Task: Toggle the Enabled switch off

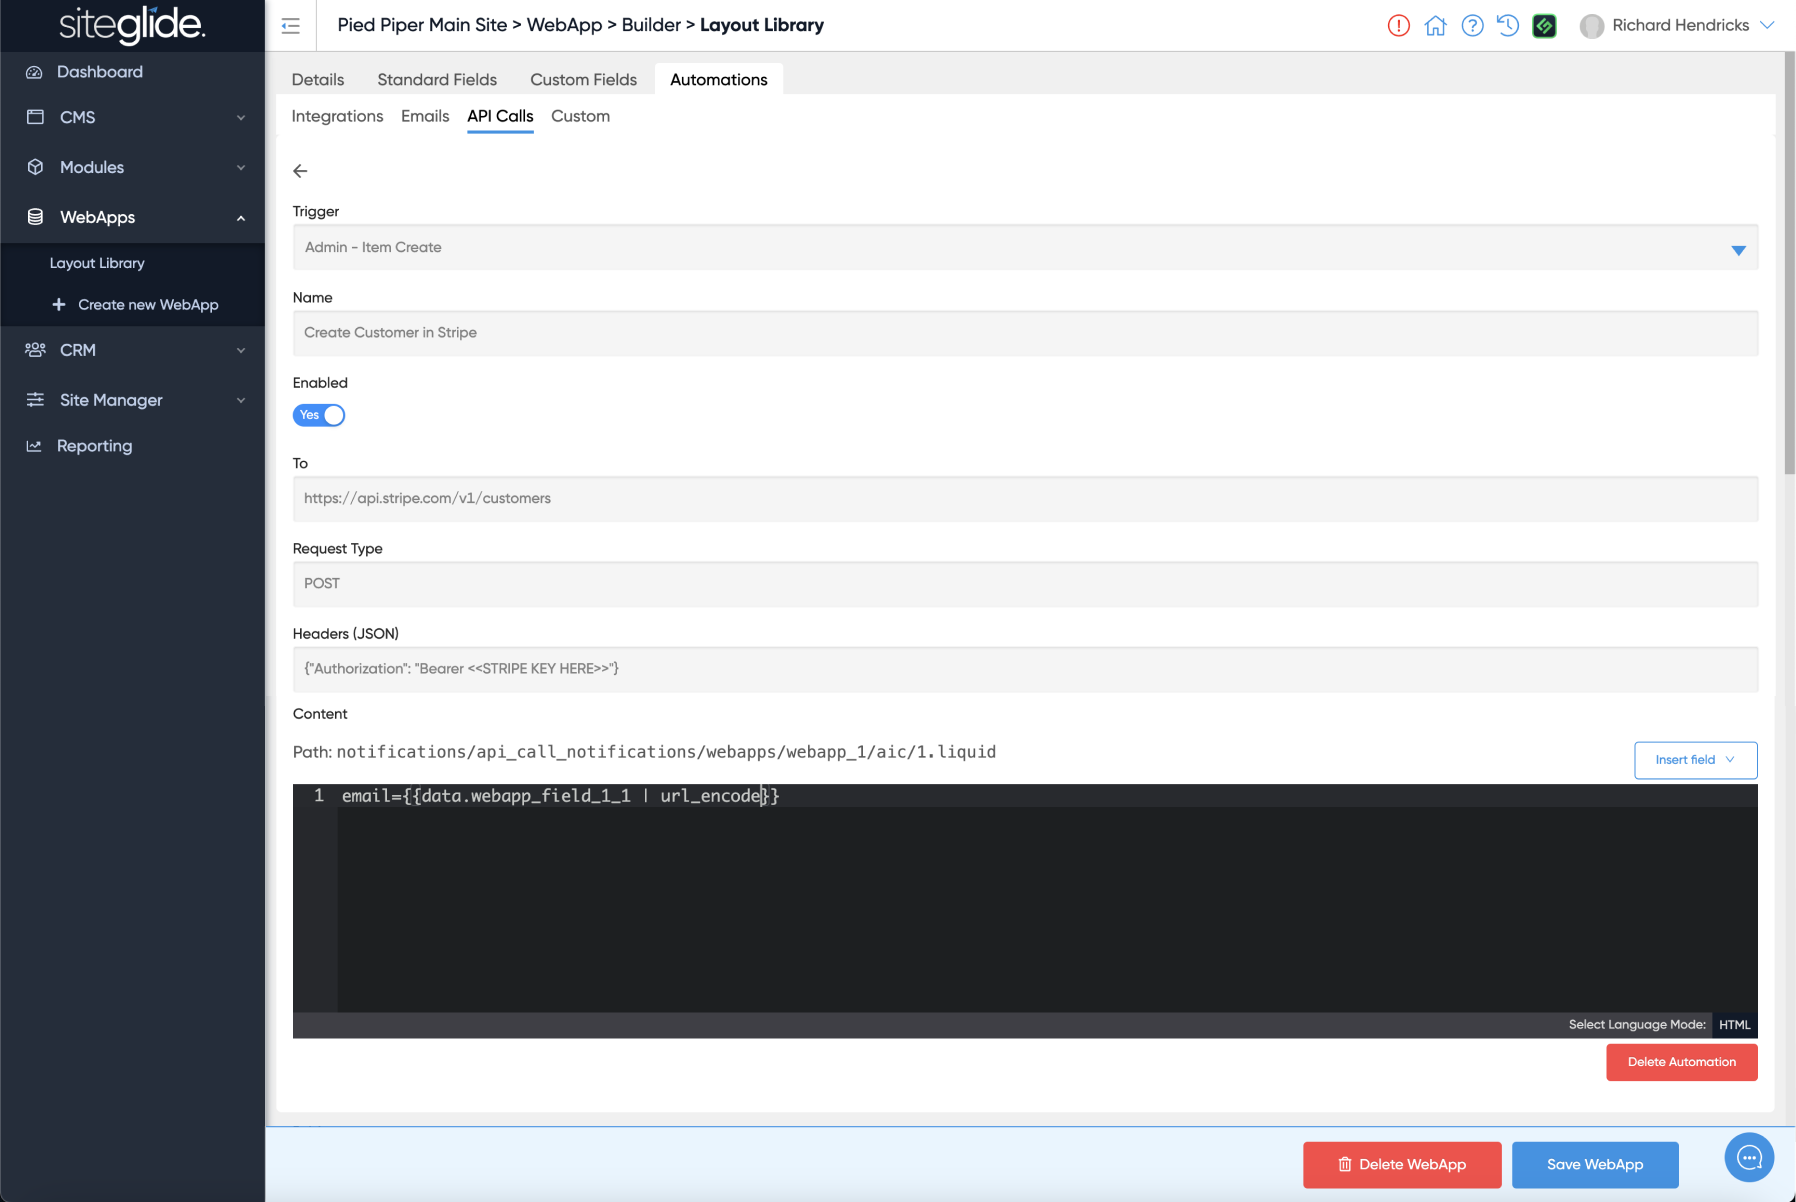Action: pyautogui.click(x=319, y=415)
